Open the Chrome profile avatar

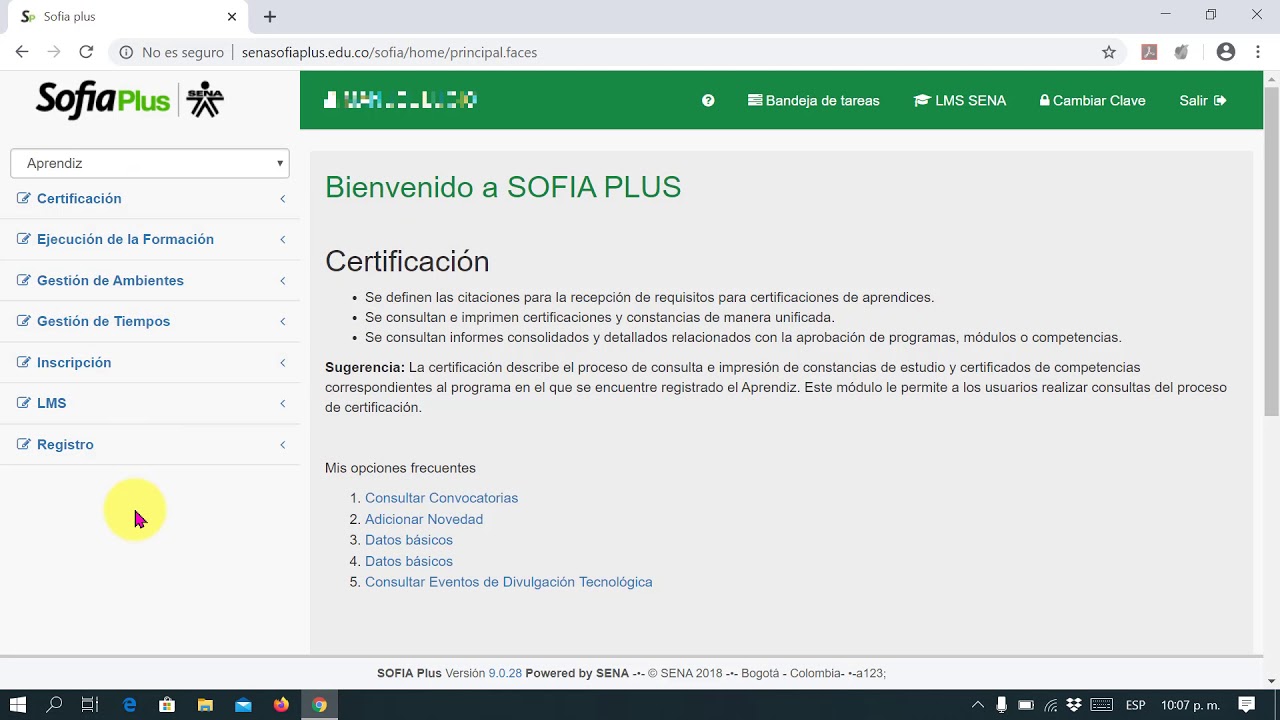[1226, 52]
